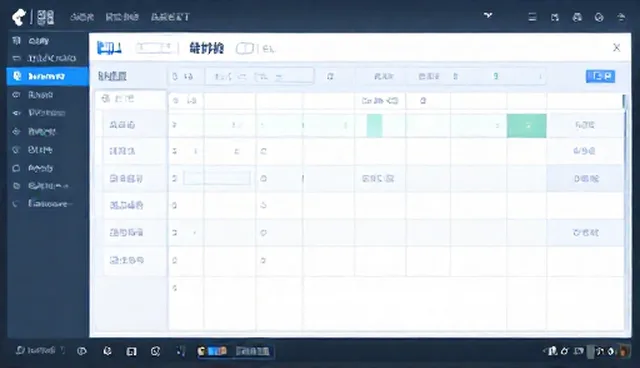Click the first item atop the left sidebar

tap(31, 40)
